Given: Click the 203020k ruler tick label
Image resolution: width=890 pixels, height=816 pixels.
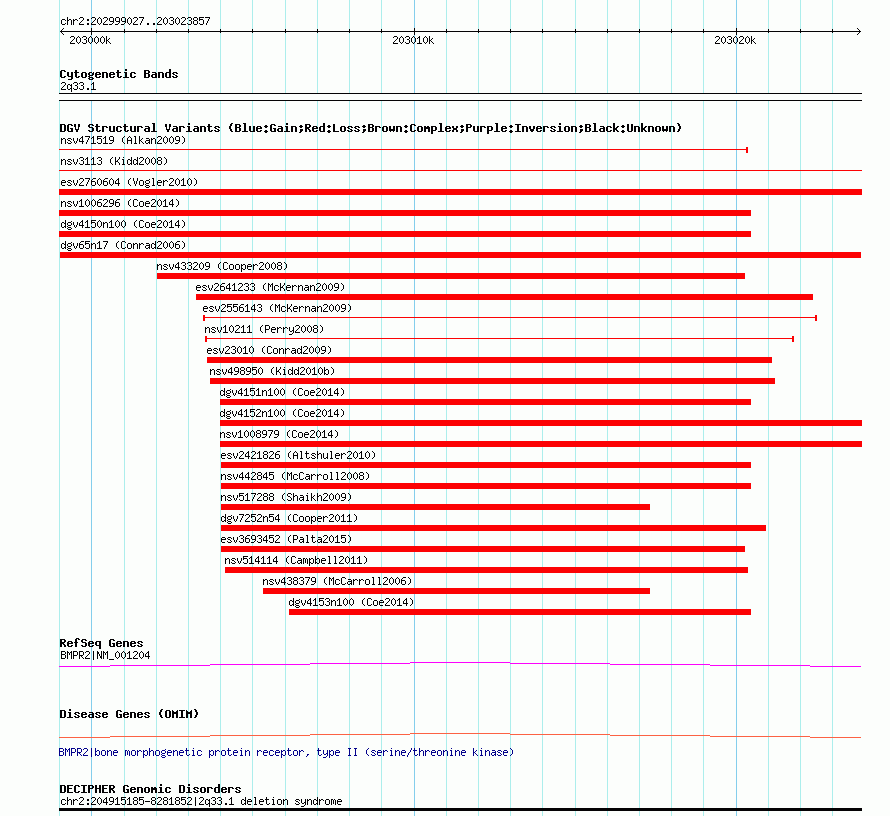Looking at the screenshot, I should pos(735,40).
